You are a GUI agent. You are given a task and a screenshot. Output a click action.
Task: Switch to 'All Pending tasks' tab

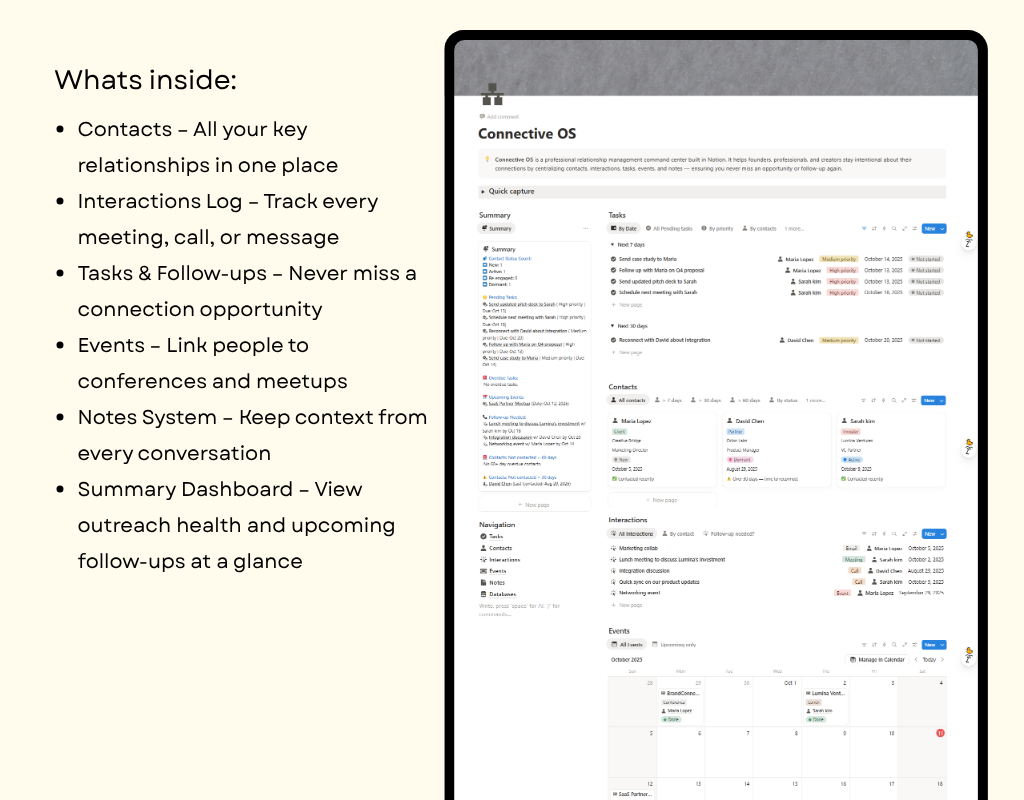669,229
